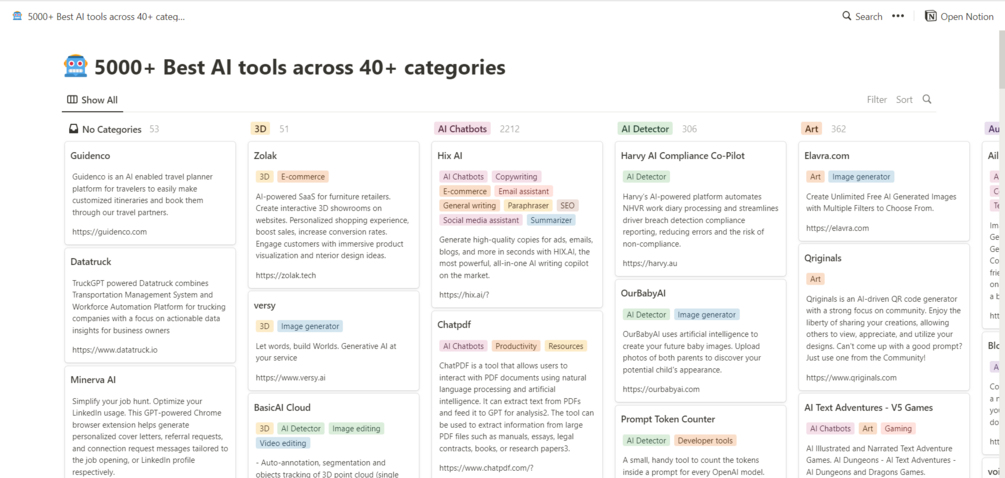Click Developer tools tag on Prompt Token Counter
Screen dimensions: 1005x478
point(705,441)
